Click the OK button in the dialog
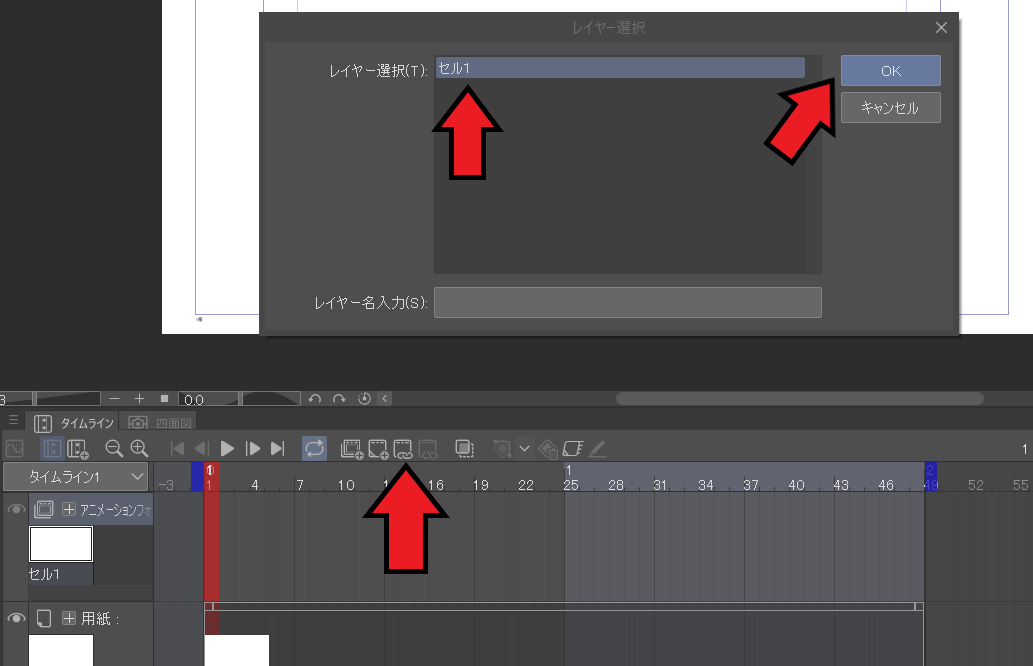 890,71
